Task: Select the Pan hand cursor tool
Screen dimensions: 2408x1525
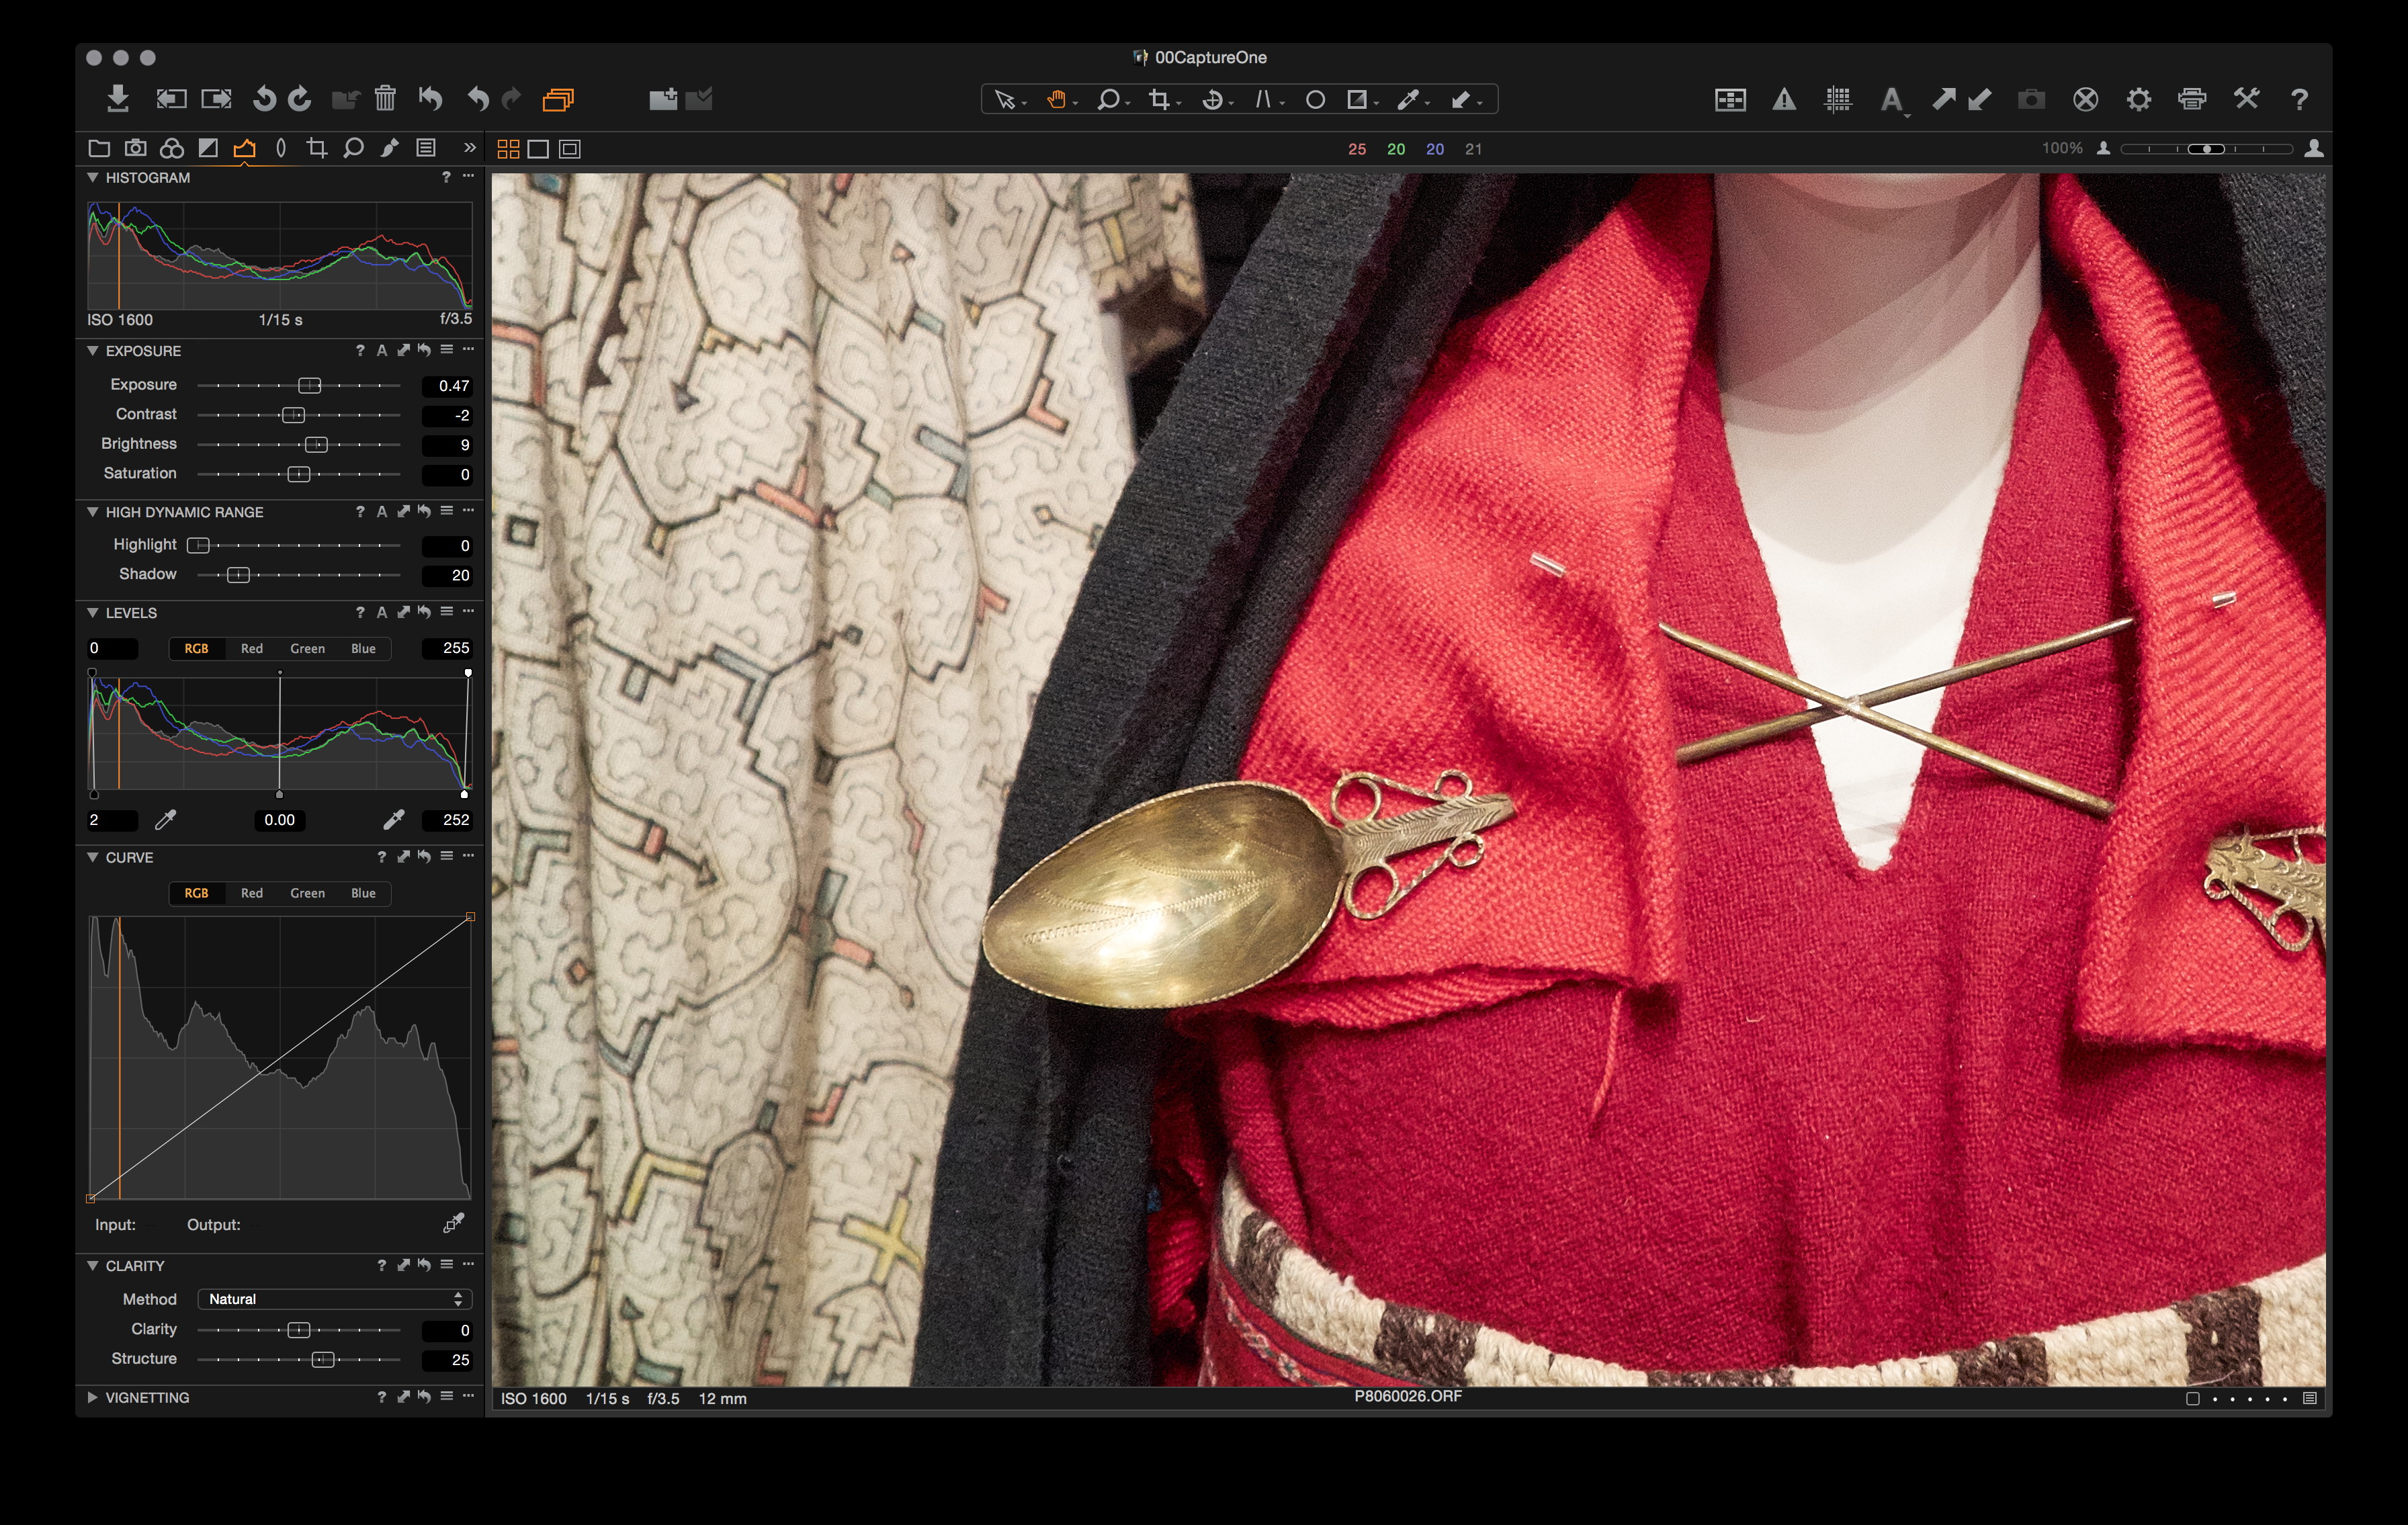Action: 1056,99
